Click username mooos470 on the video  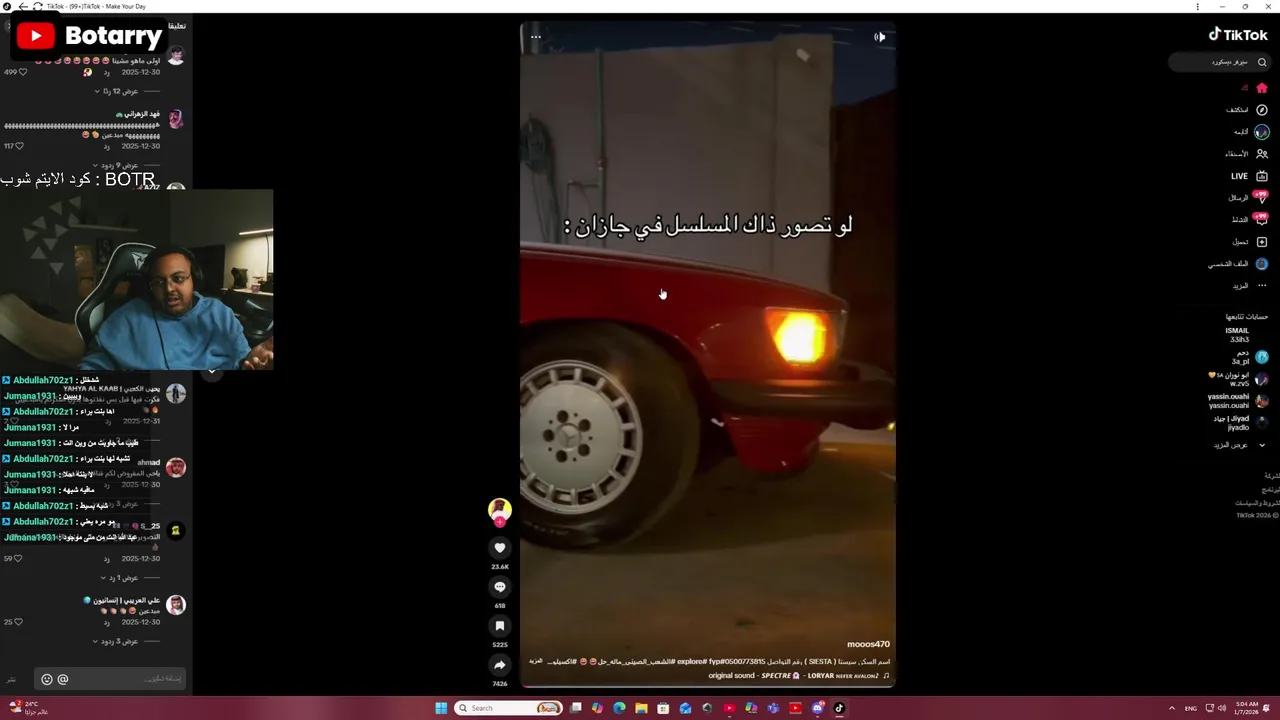868,644
